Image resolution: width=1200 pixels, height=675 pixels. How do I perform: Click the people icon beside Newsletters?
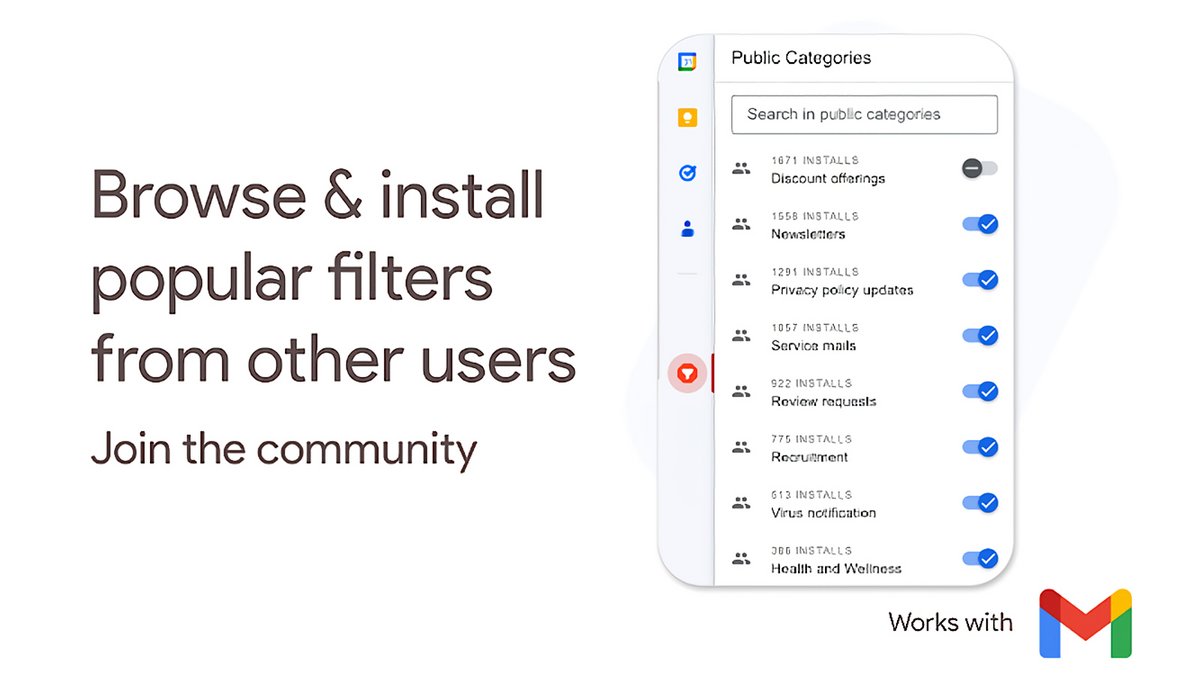click(741, 224)
